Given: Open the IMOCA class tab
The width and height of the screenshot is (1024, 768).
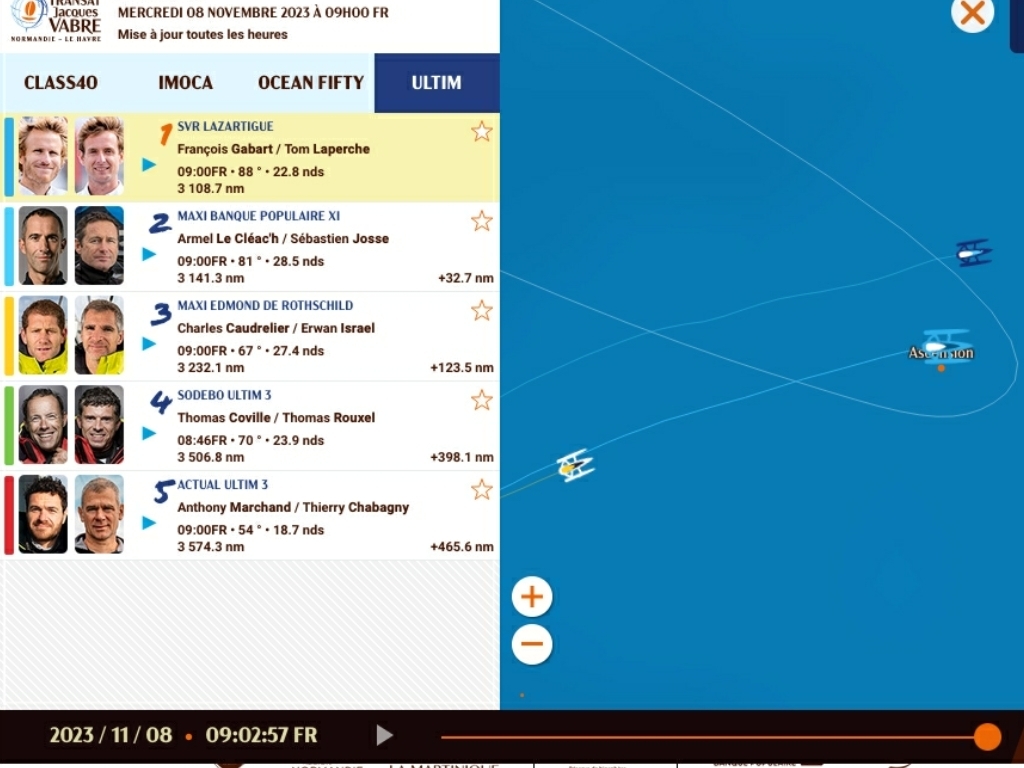Looking at the screenshot, I should click(185, 82).
